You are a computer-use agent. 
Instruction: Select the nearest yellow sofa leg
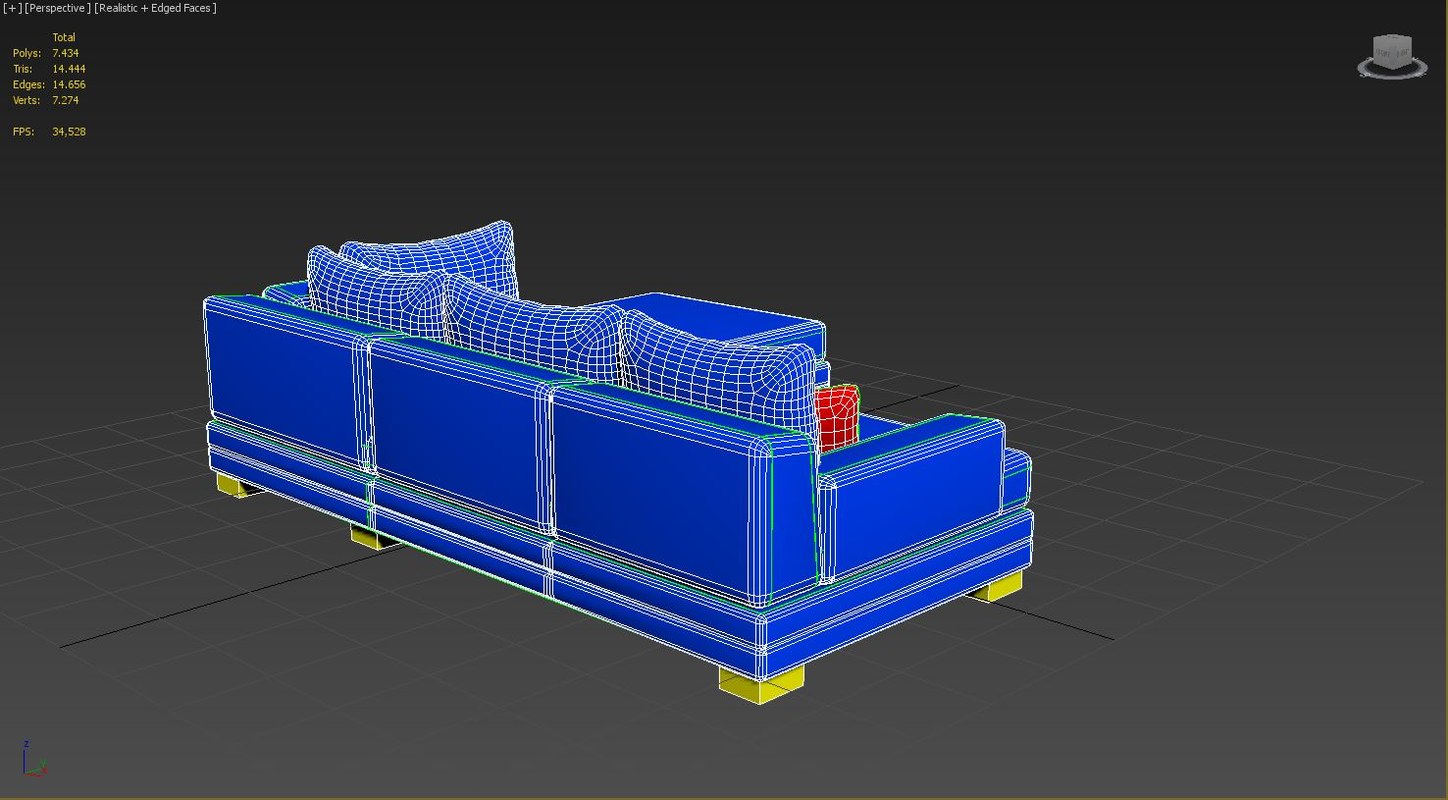point(761,684)
